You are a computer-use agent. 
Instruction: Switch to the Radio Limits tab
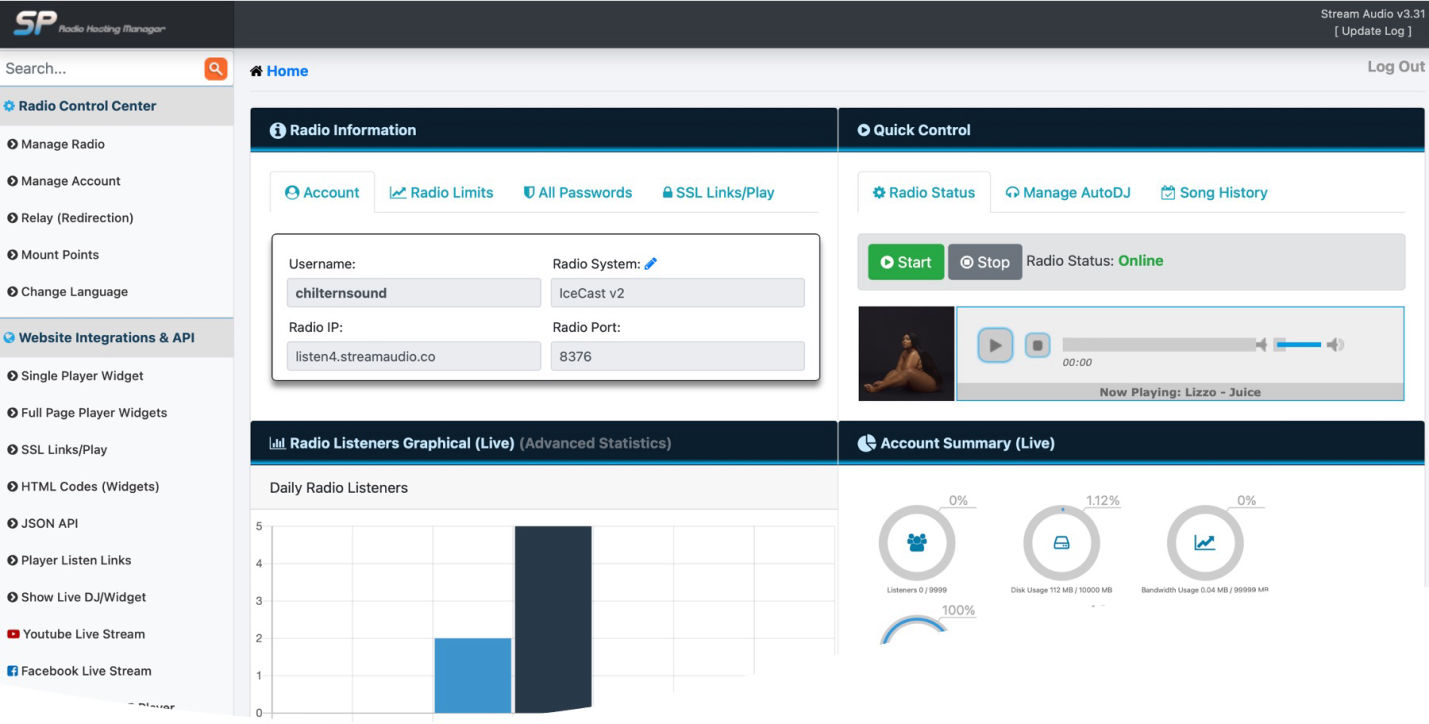[x=441, y=192]
